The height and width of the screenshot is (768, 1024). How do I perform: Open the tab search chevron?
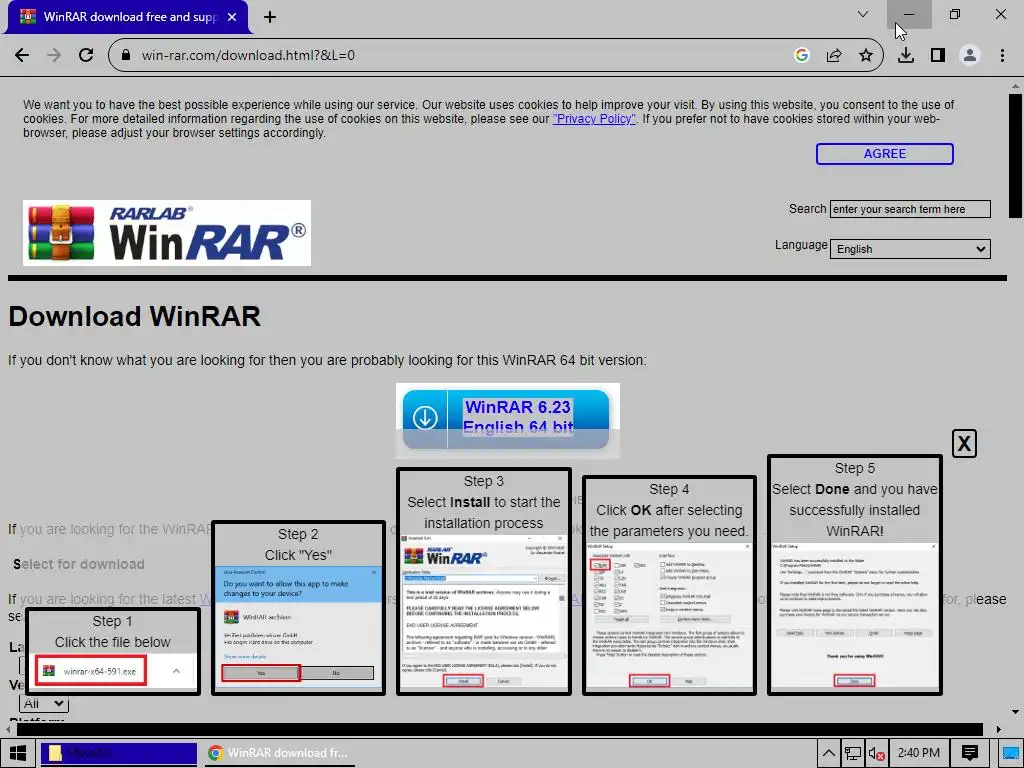[863, 14]
